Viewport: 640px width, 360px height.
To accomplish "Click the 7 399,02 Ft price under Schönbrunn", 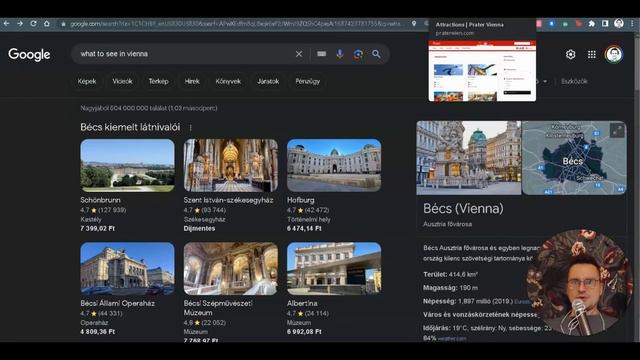I will click(x=98, y=229).
